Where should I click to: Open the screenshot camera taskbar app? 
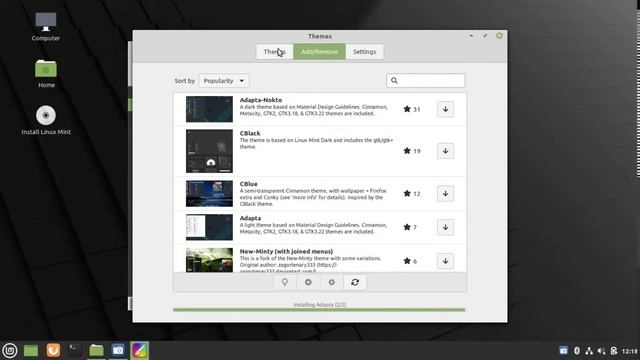pos(118,351)
